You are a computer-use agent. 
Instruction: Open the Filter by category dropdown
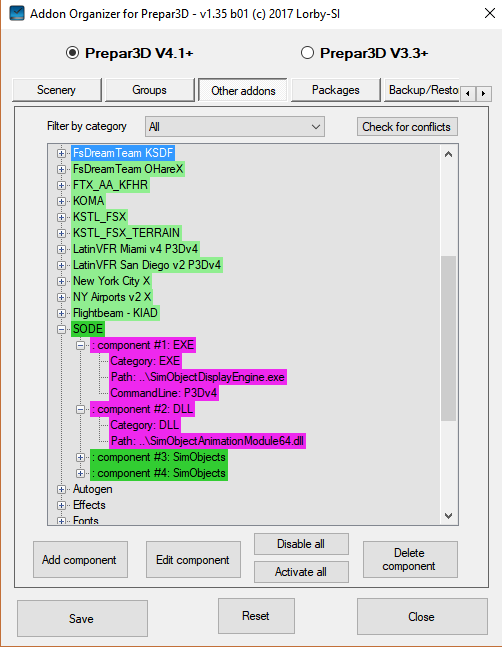(235, 126)
